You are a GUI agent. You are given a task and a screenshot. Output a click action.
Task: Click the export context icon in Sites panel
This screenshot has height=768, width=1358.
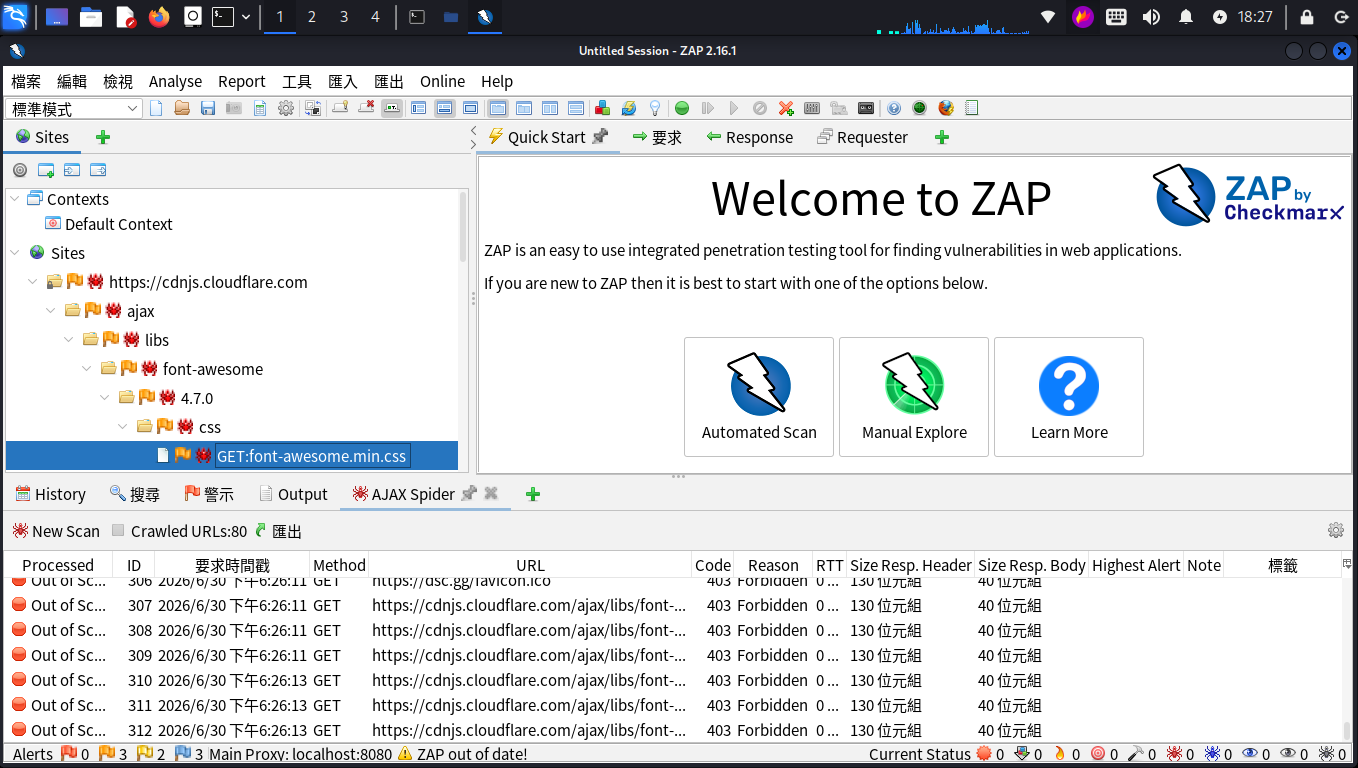98,170
